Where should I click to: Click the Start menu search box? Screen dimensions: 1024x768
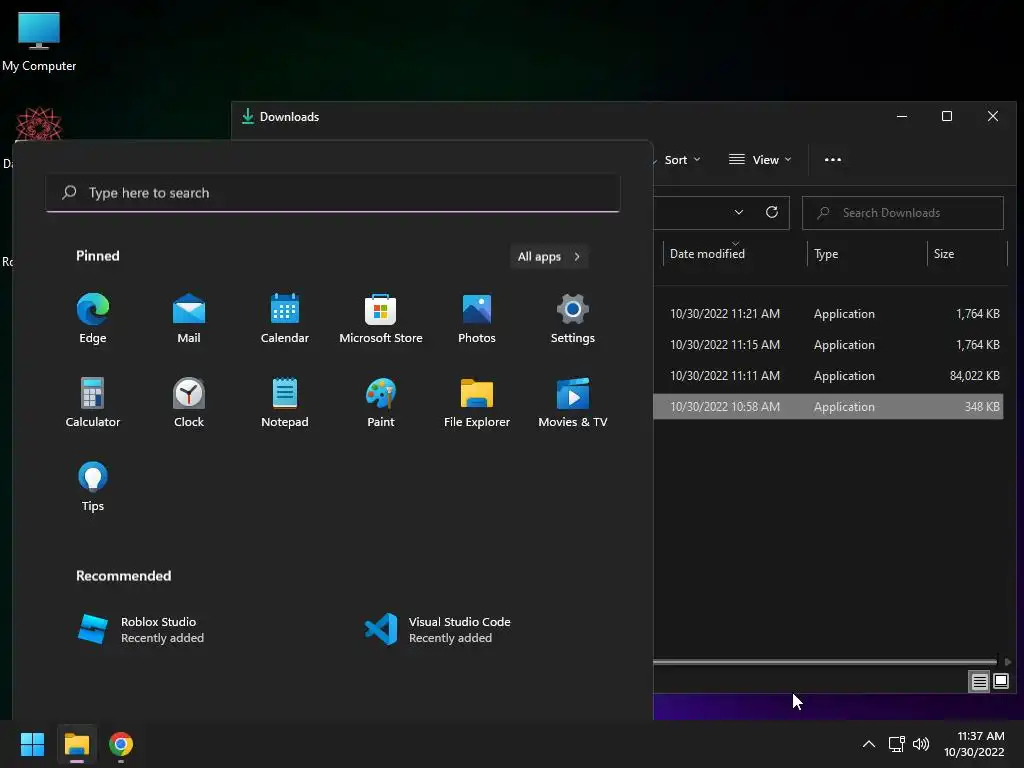pyautogui.click(x=333, y=193)
